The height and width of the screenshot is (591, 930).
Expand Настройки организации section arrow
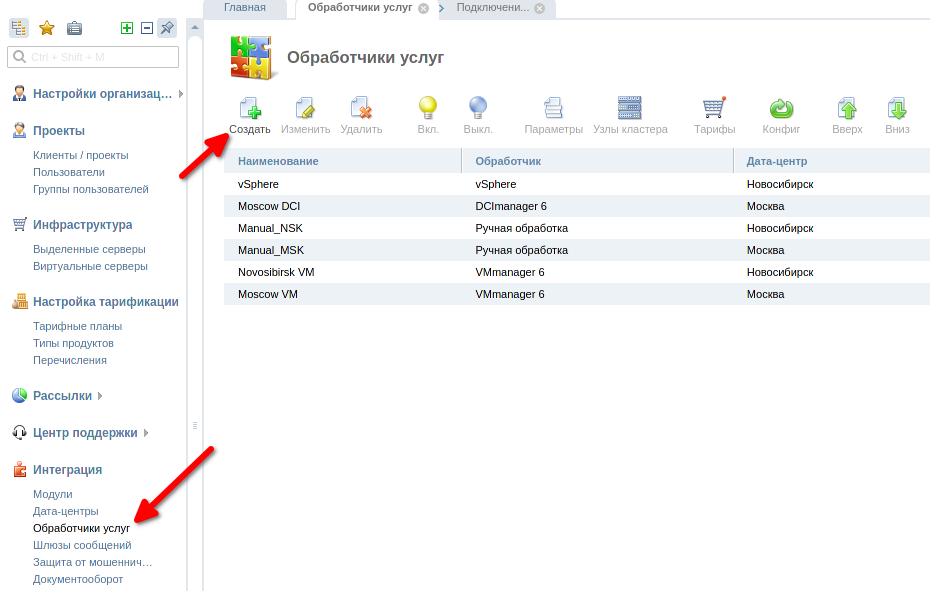point(180,94)
